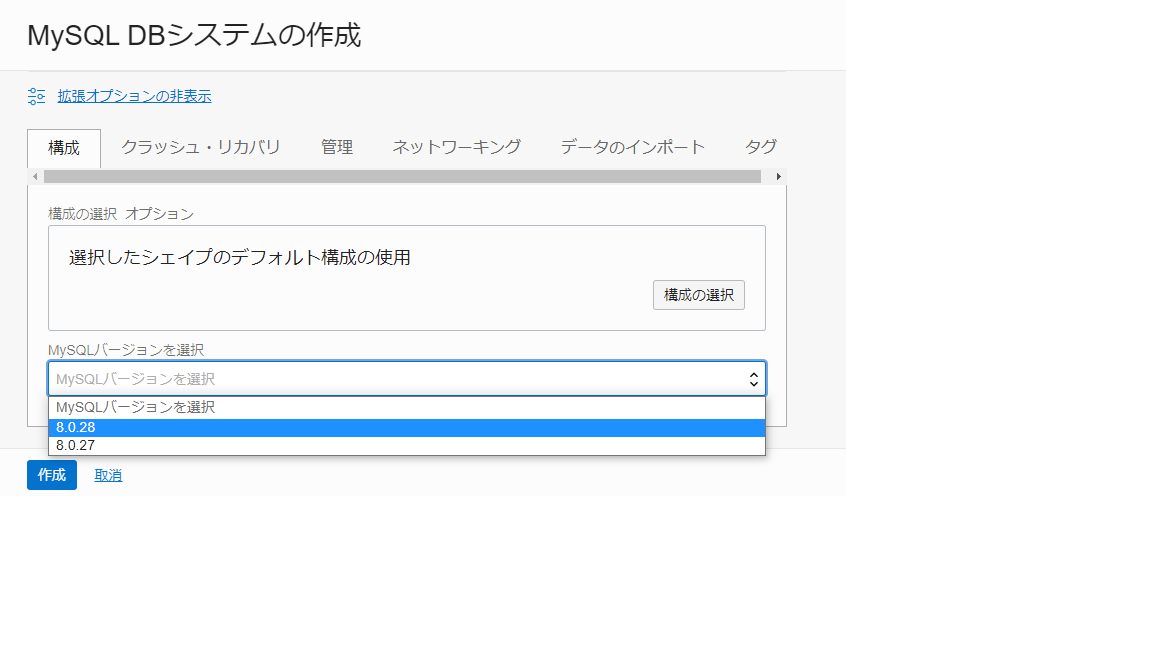Switch to the クラッシュ・リカバリ tab
The image size is (1152, 648).
click(201, 147)
